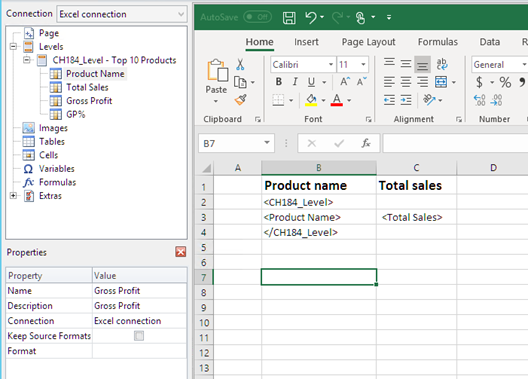The image size is (528, 379).
Task: Select cell containing <Product Name>
Action: pyautogui.click(x=319, y=217)
